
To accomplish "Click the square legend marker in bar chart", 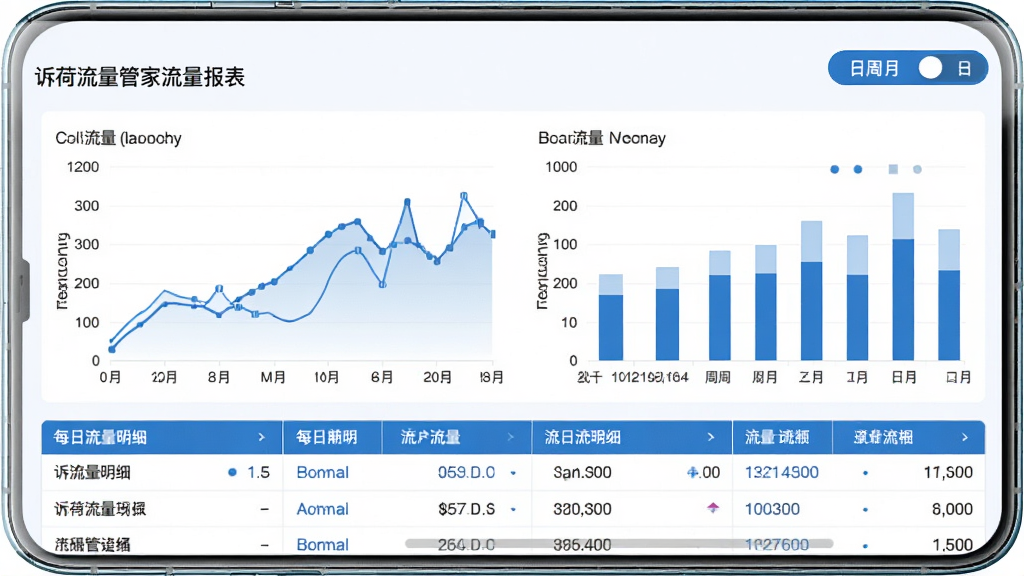I will tap(893, 169).
